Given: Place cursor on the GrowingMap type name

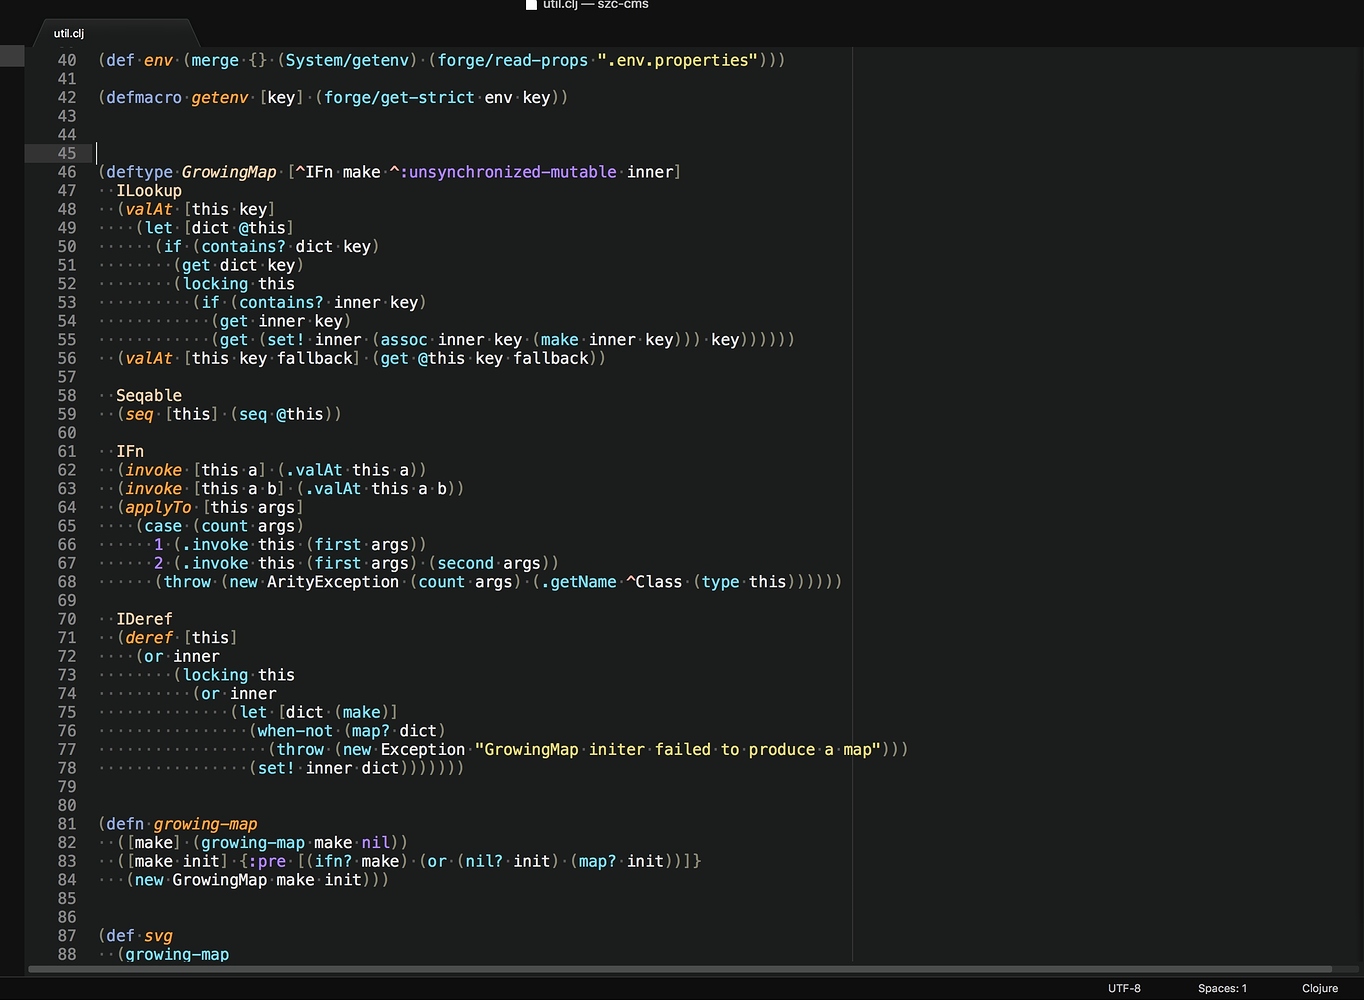Looking at the screenshot, I should (229, 171).
